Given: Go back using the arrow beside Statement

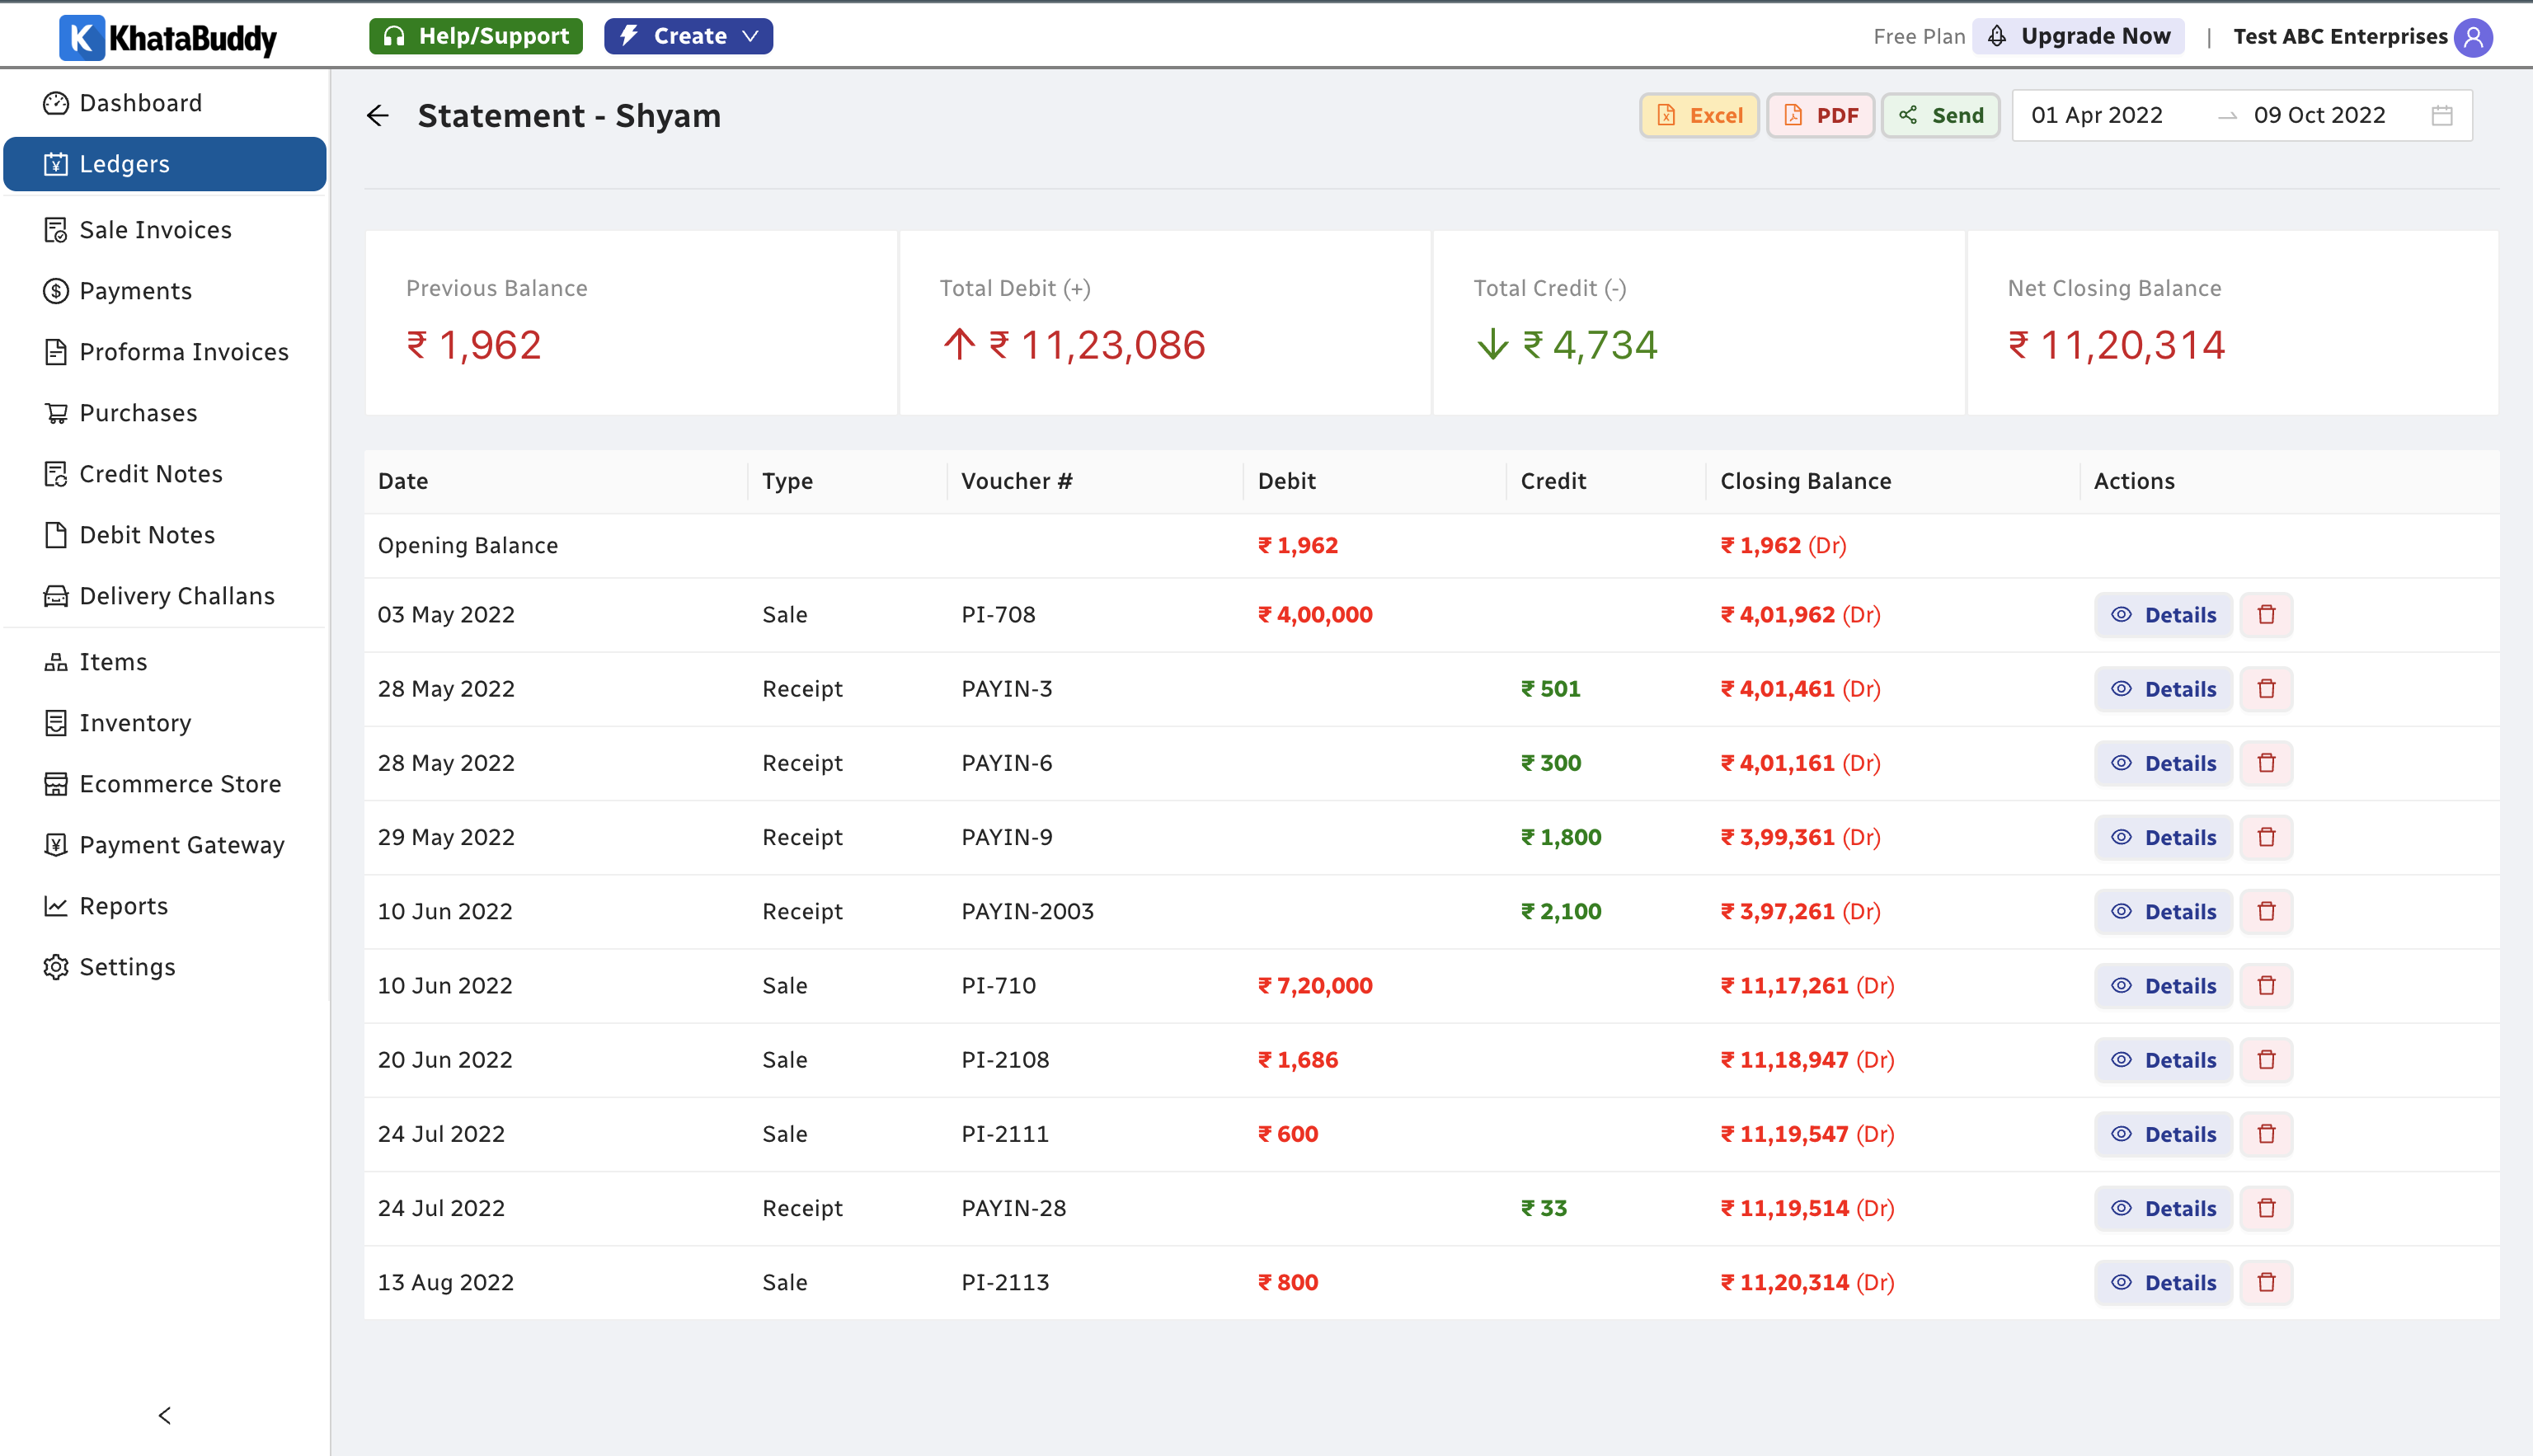Looking at the screenshot, I should [378, 116].
